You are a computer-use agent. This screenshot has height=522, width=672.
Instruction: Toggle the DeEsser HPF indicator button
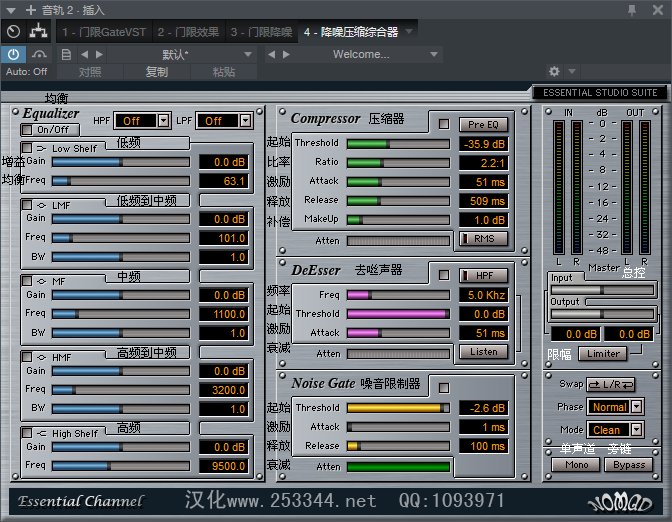pos(483,276)
